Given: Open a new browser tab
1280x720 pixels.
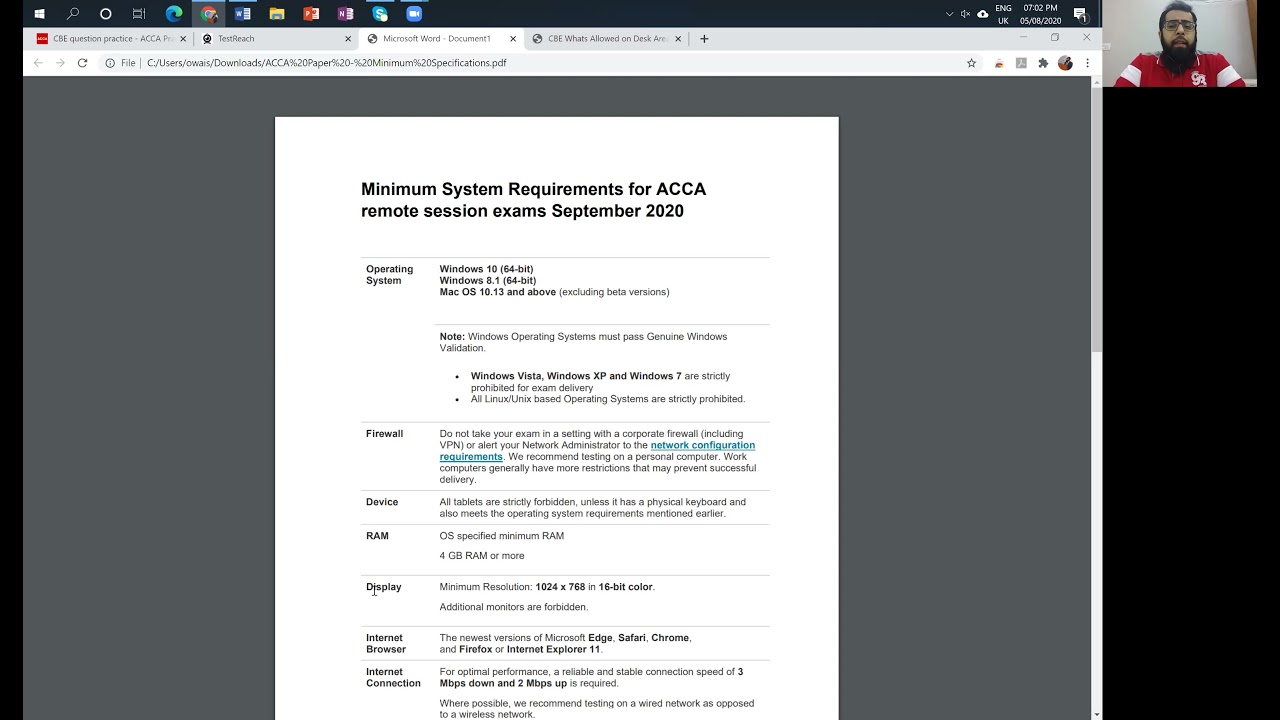Looking at the screenshot, I should pyautogui.click(x=704, y=39).
